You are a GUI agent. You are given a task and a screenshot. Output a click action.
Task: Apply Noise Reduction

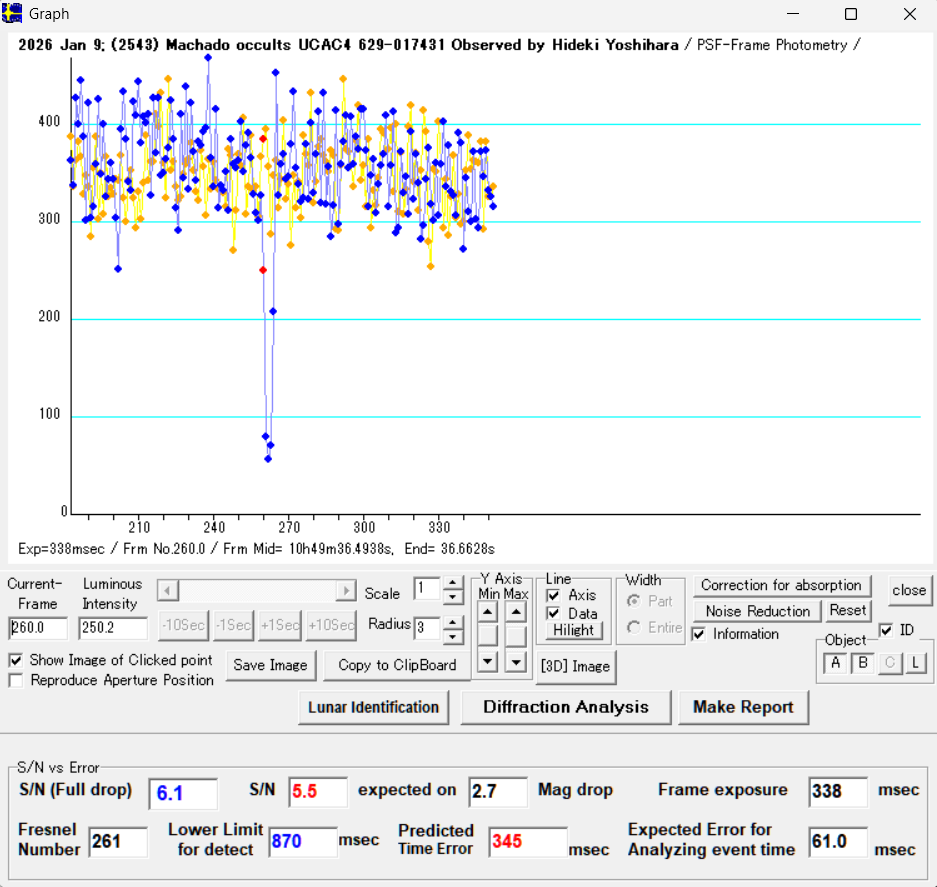coord(757,611)
